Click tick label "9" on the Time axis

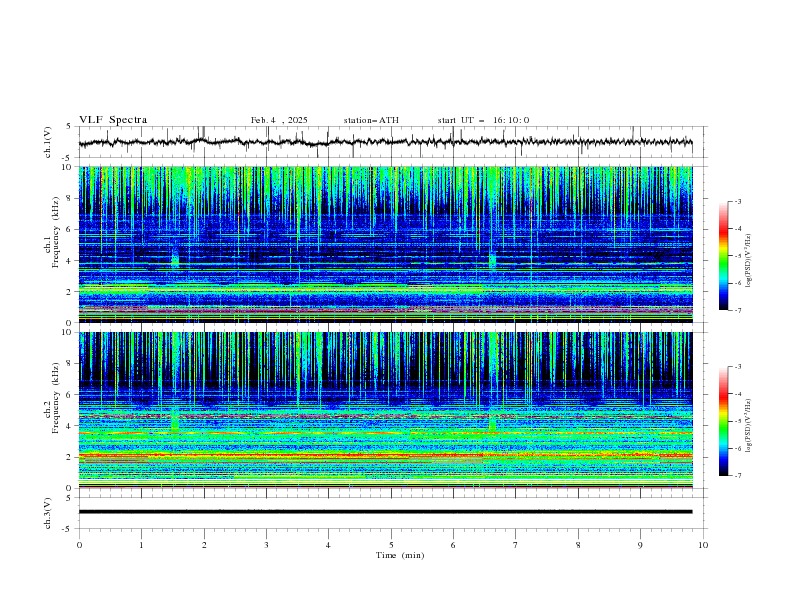(x=640, y=545)
